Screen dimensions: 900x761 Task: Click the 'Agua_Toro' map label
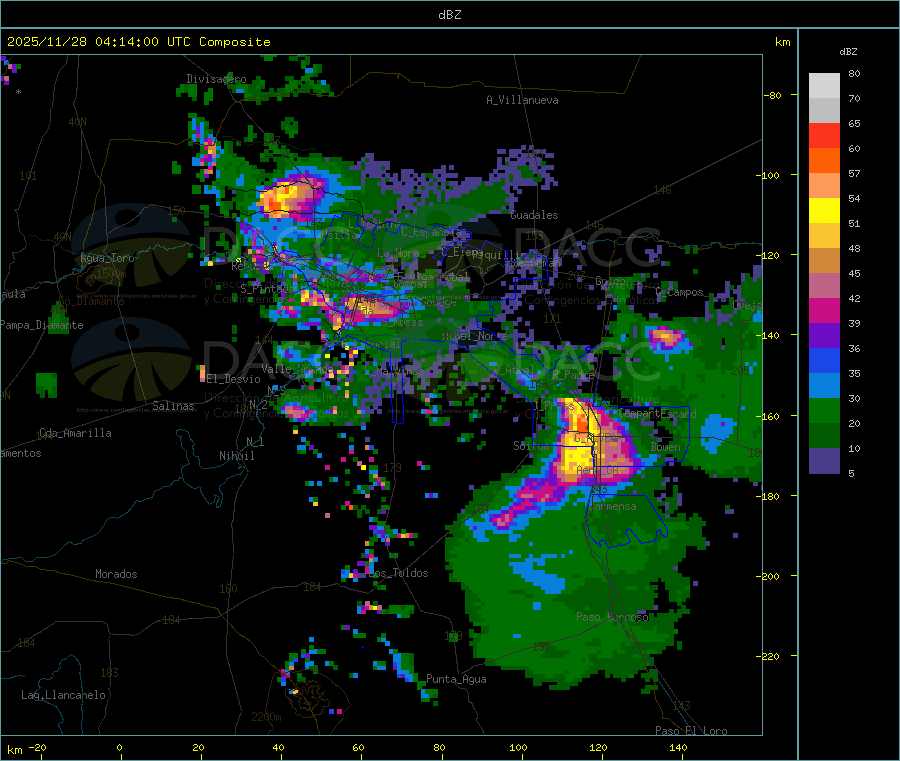(107, 258)
